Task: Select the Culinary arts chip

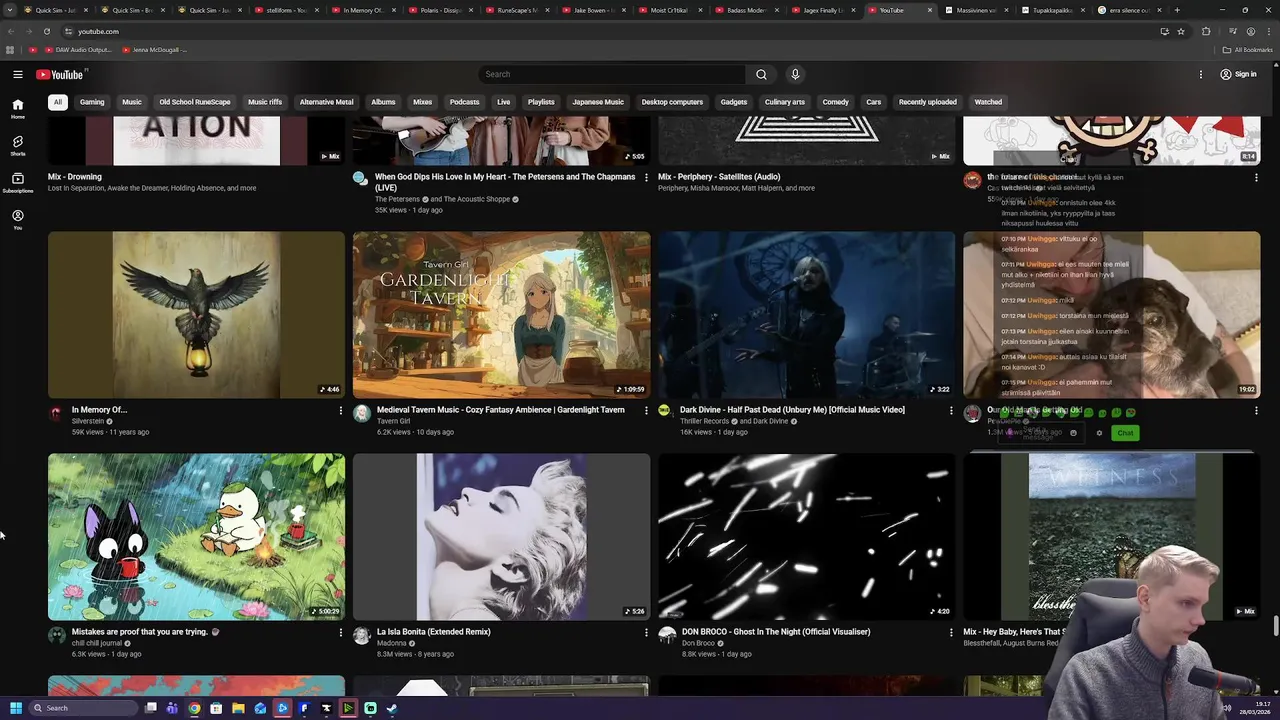Action: point(785,102)
